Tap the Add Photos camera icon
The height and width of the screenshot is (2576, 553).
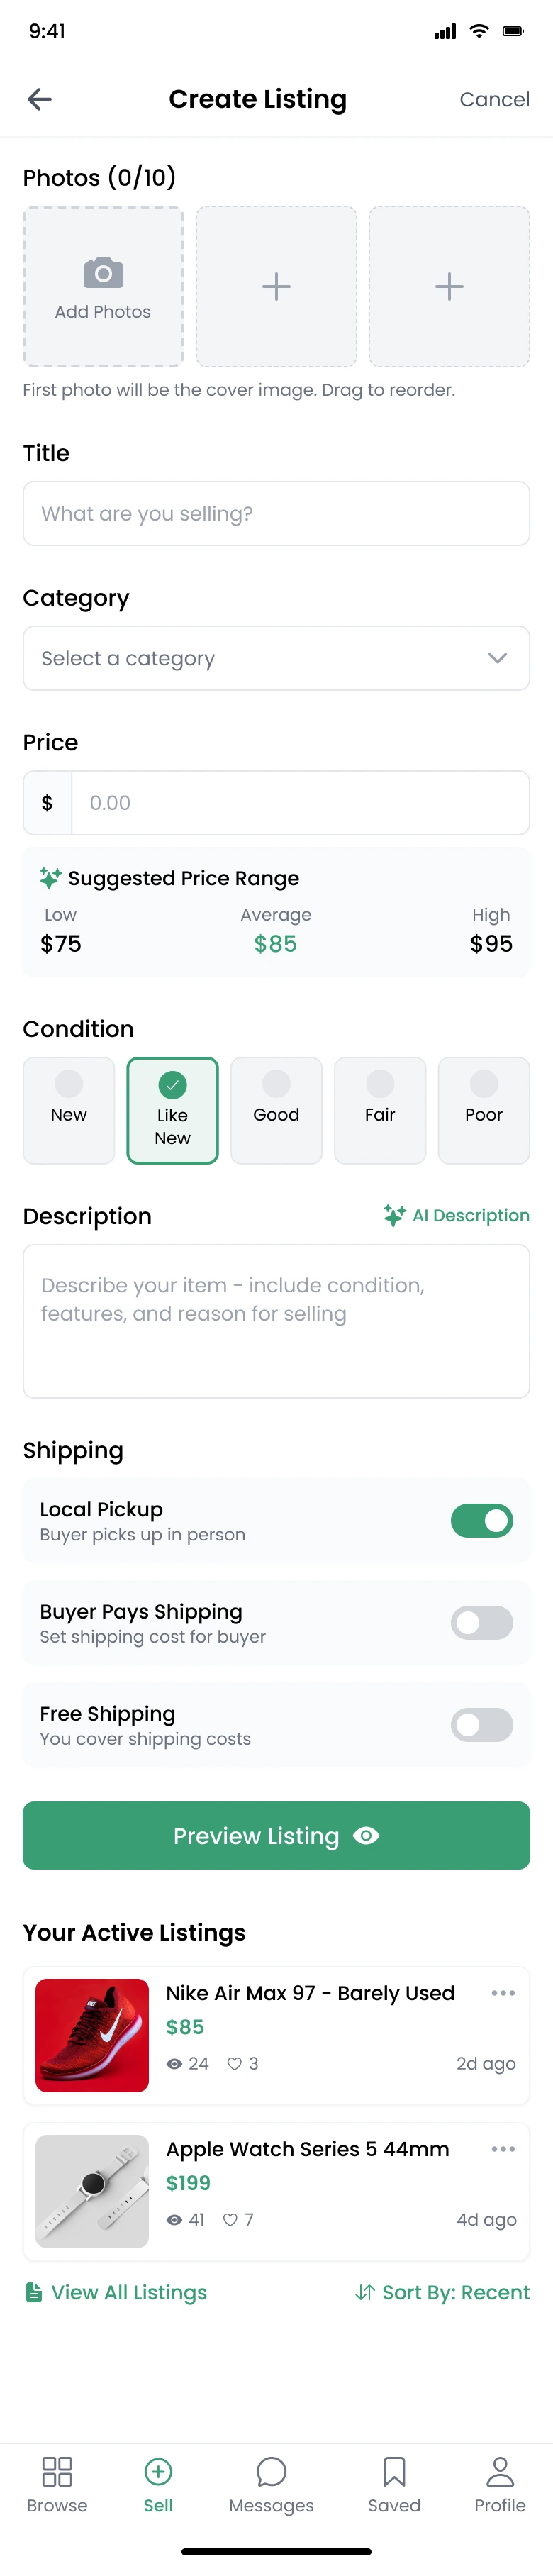[x=103, y=272]
